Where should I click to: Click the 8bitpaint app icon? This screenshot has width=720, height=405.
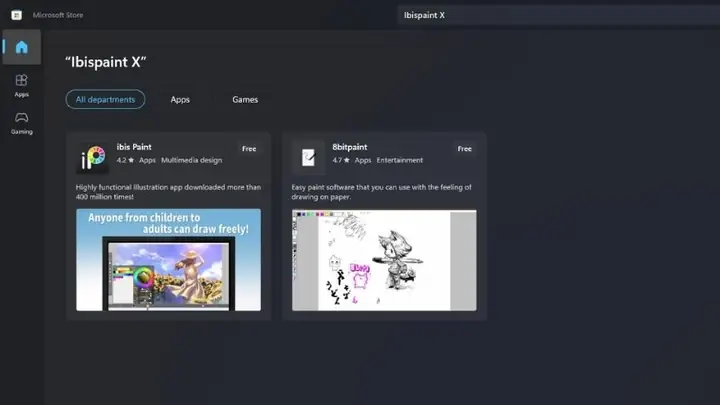click(x=308, y=158)
